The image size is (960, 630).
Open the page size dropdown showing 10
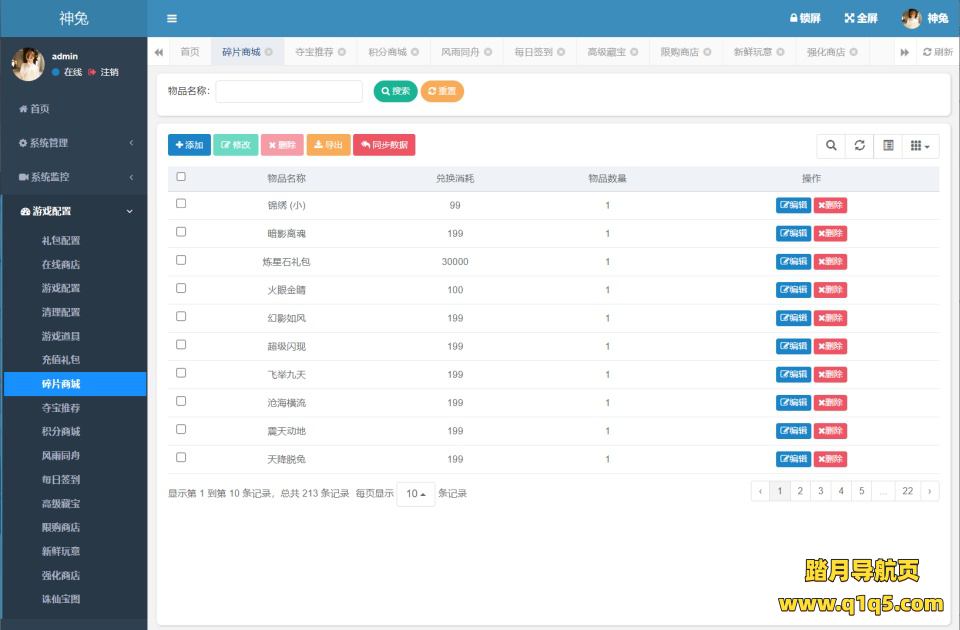(415, 494)
